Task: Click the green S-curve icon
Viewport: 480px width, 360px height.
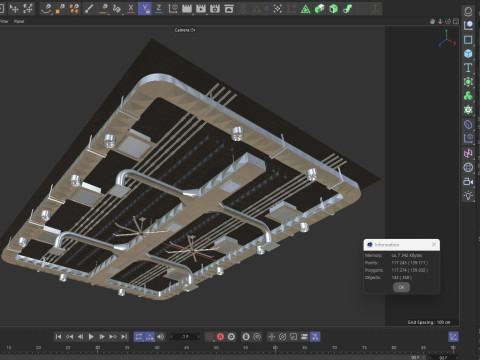Action: (x=347, y=9)
